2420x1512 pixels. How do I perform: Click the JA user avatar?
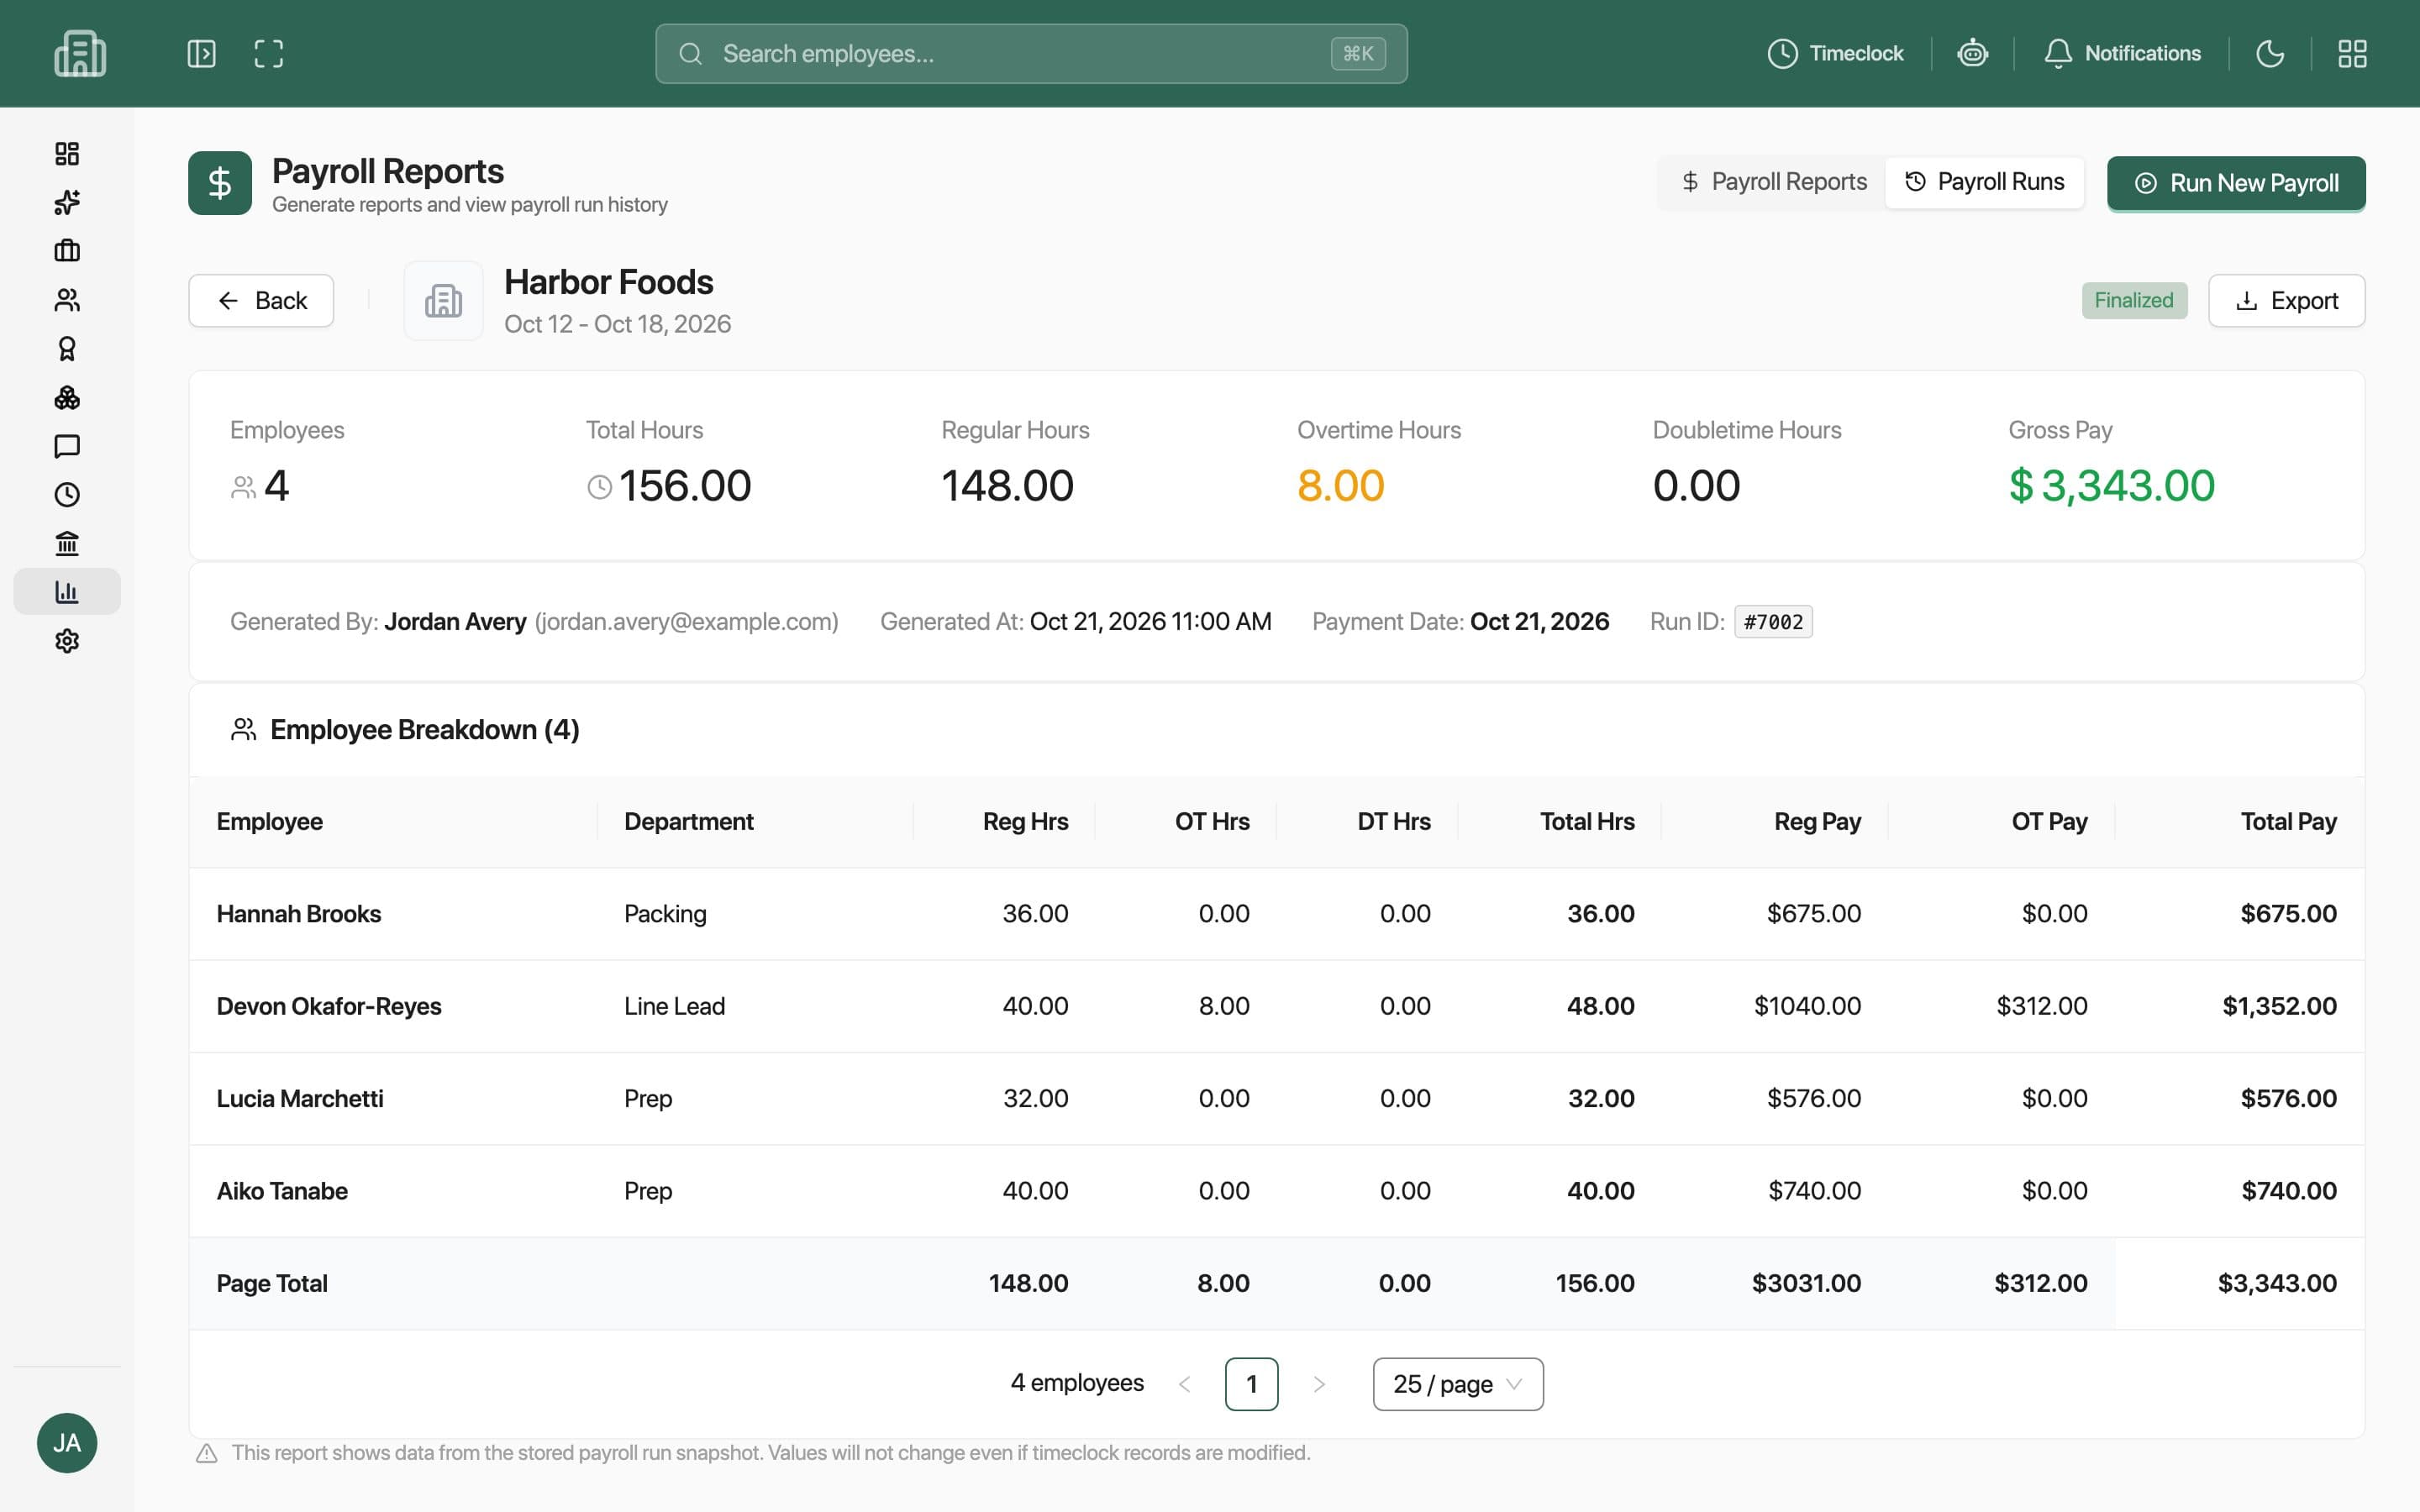pos(67,1443)
